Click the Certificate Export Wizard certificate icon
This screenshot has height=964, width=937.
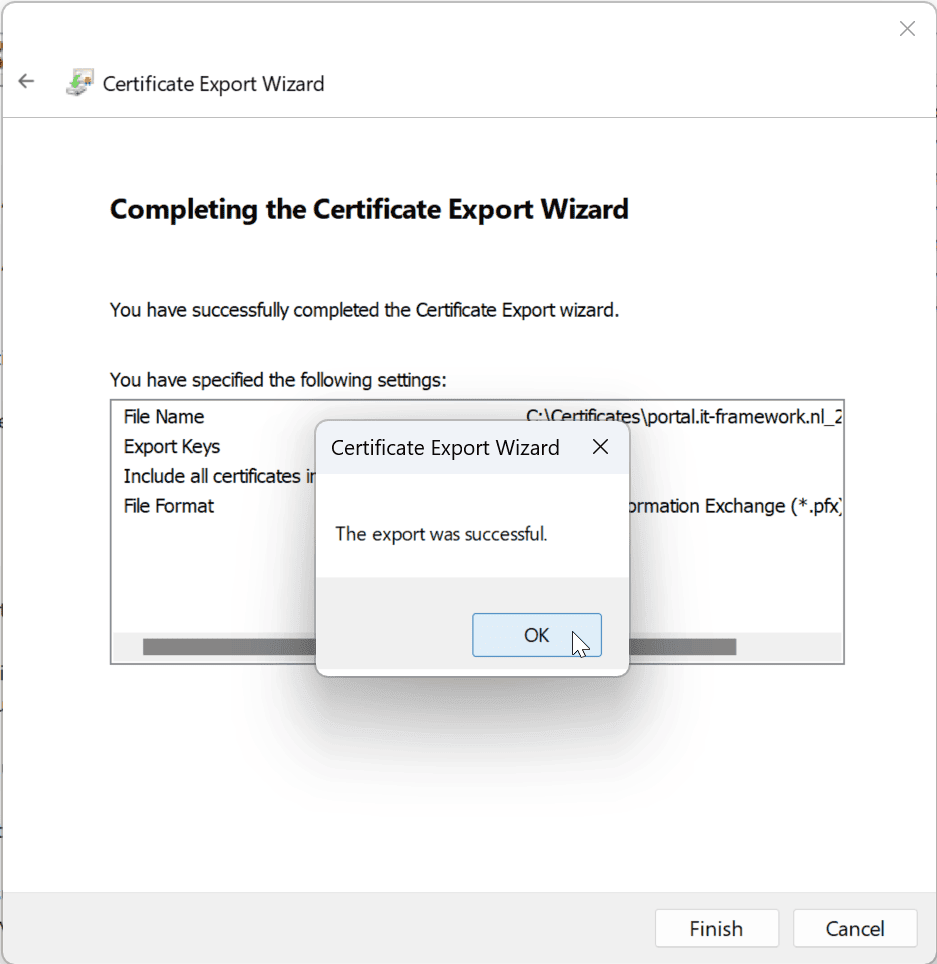(77, 81)
